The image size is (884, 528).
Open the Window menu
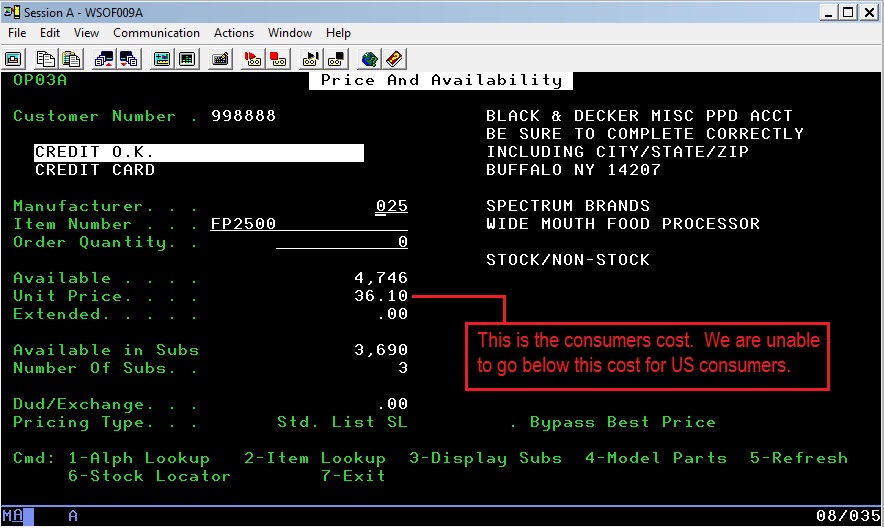coord(290,33)
